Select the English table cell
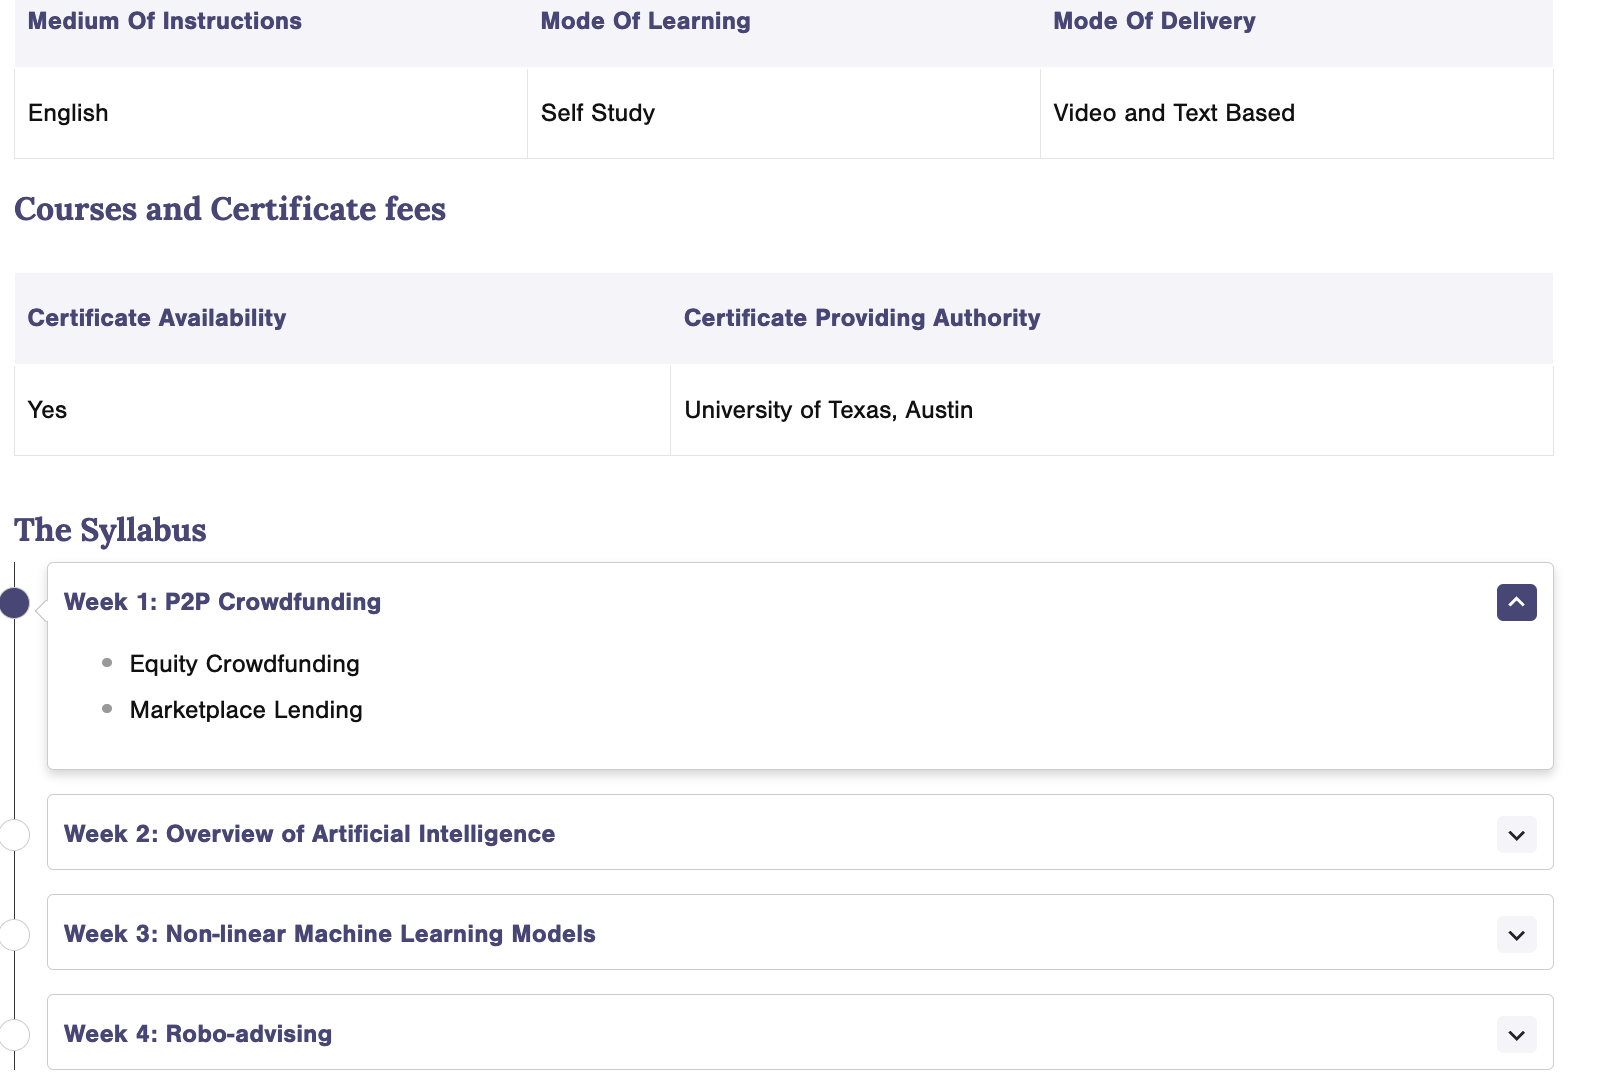Screen dimensions: 1602x1092 pos(271,113)
